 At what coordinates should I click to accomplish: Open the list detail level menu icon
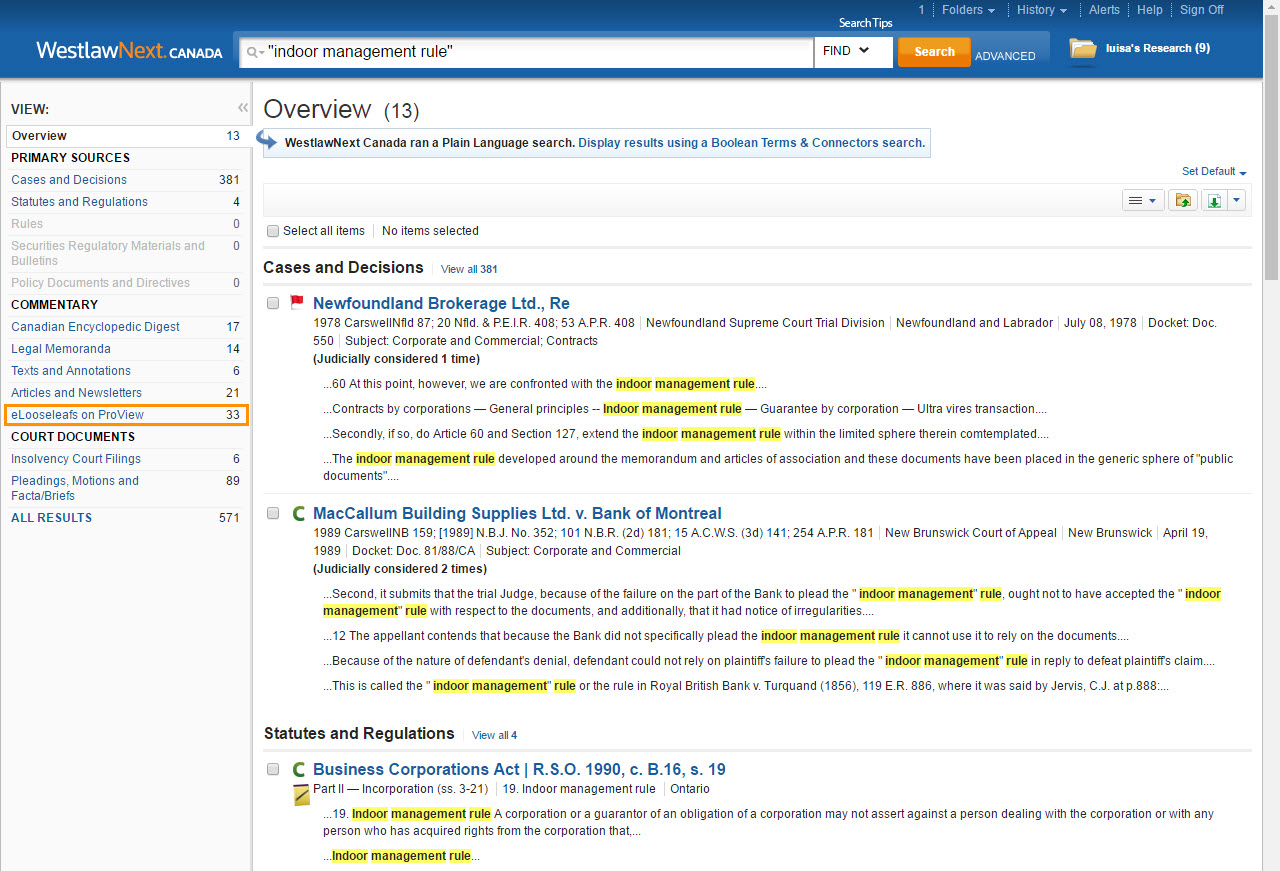[x=1142, y=201]
